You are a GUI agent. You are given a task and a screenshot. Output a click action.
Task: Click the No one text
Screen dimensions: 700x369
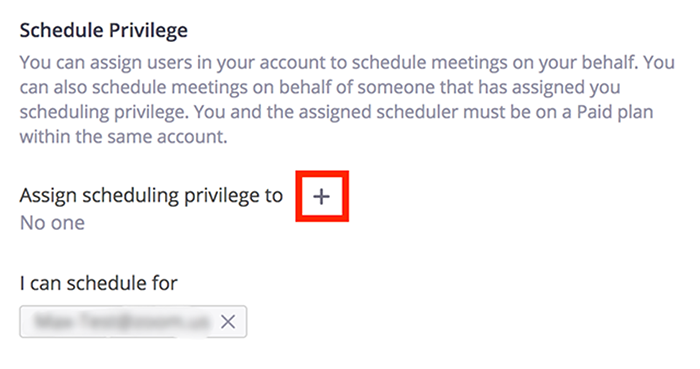click(52, 223)
